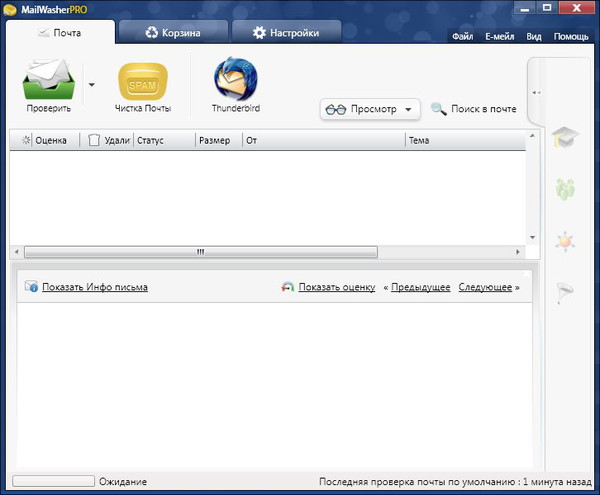The height and width of the screenshot is (495, 600).
Task: Collapse the right sidebar with the arrow handle
Action: coord(537,92)
